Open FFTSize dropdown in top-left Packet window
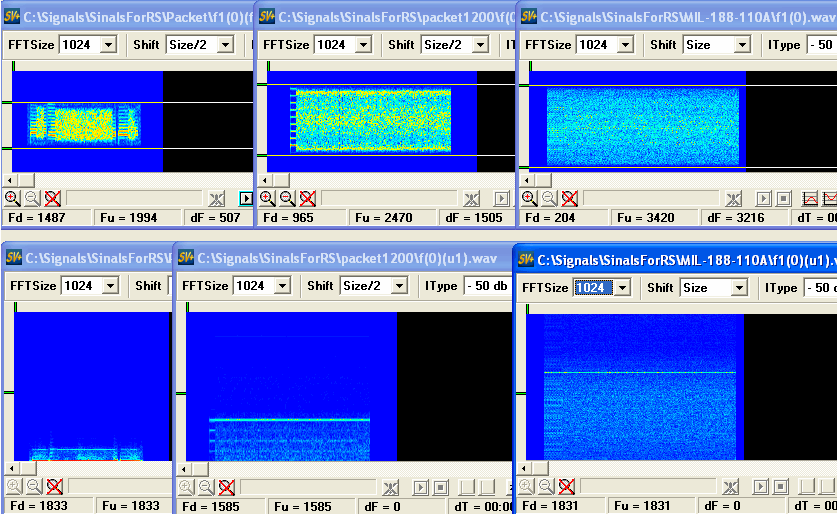 108,44
